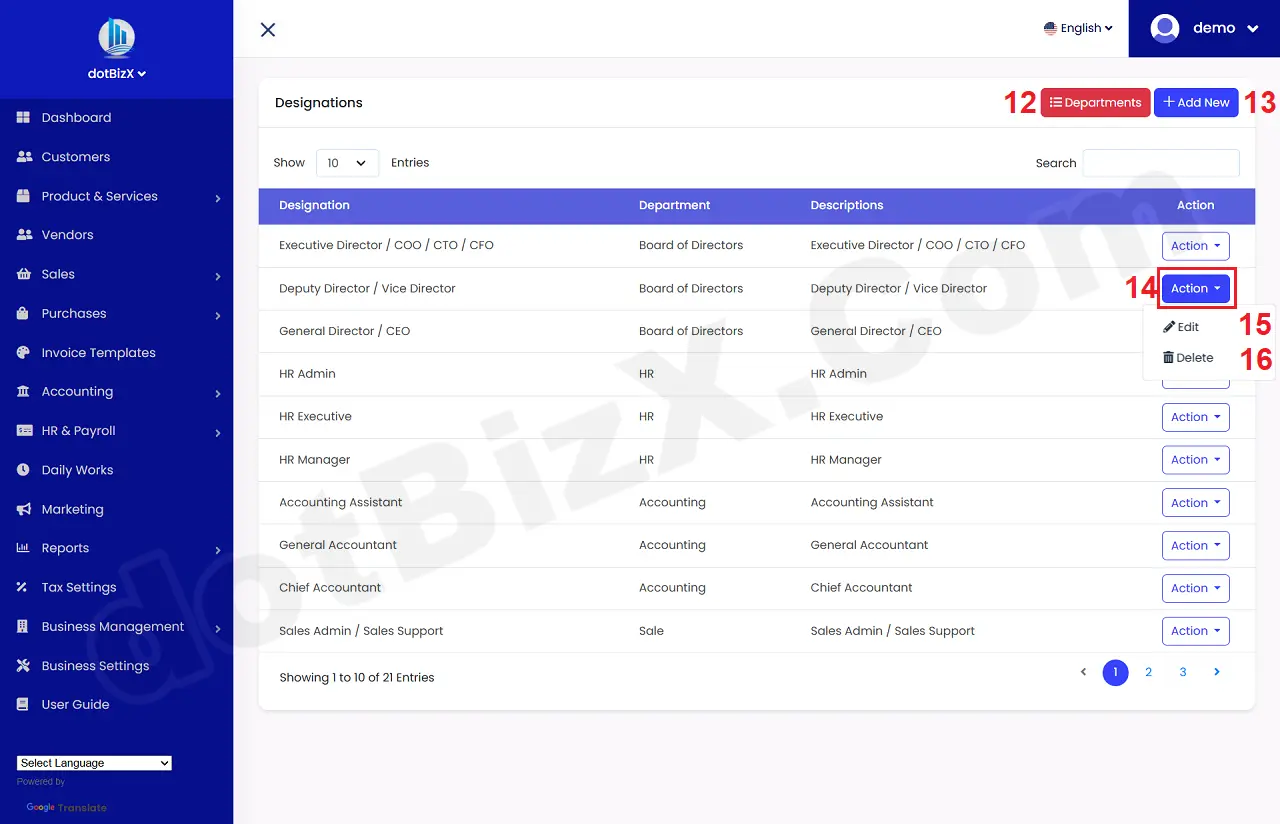Image resolution: width=1280 pixels, height=824 pixels.
Task: Open Purchases from the sidebar
Action: click(x=75, y=313)
